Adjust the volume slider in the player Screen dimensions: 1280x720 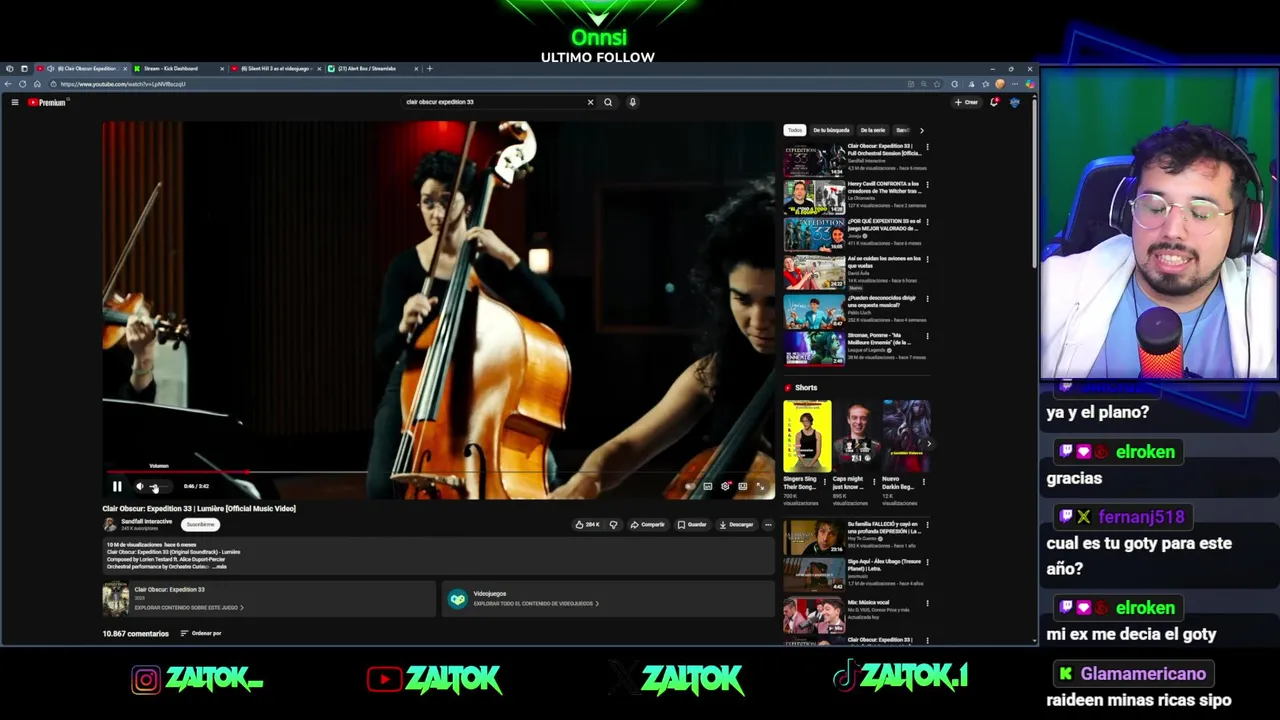(160, 487)
